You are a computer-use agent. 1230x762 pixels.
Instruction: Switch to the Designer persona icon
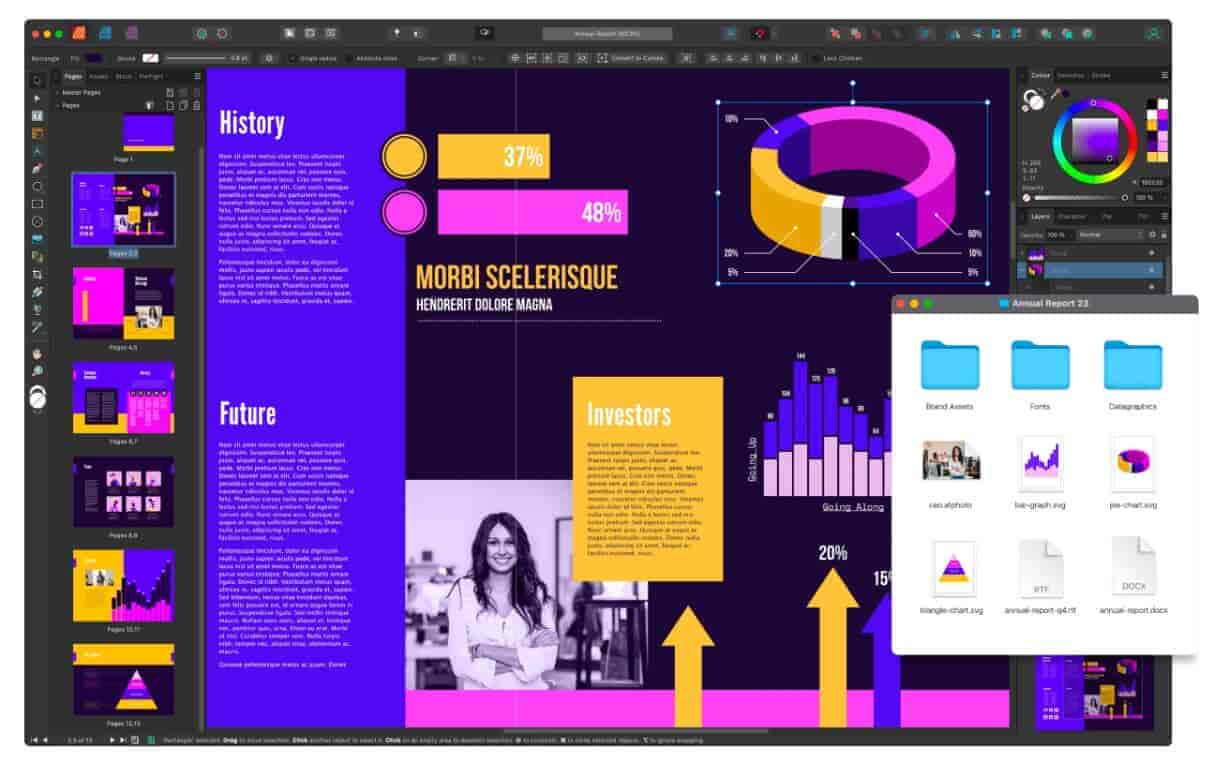(x=105, y=33)
